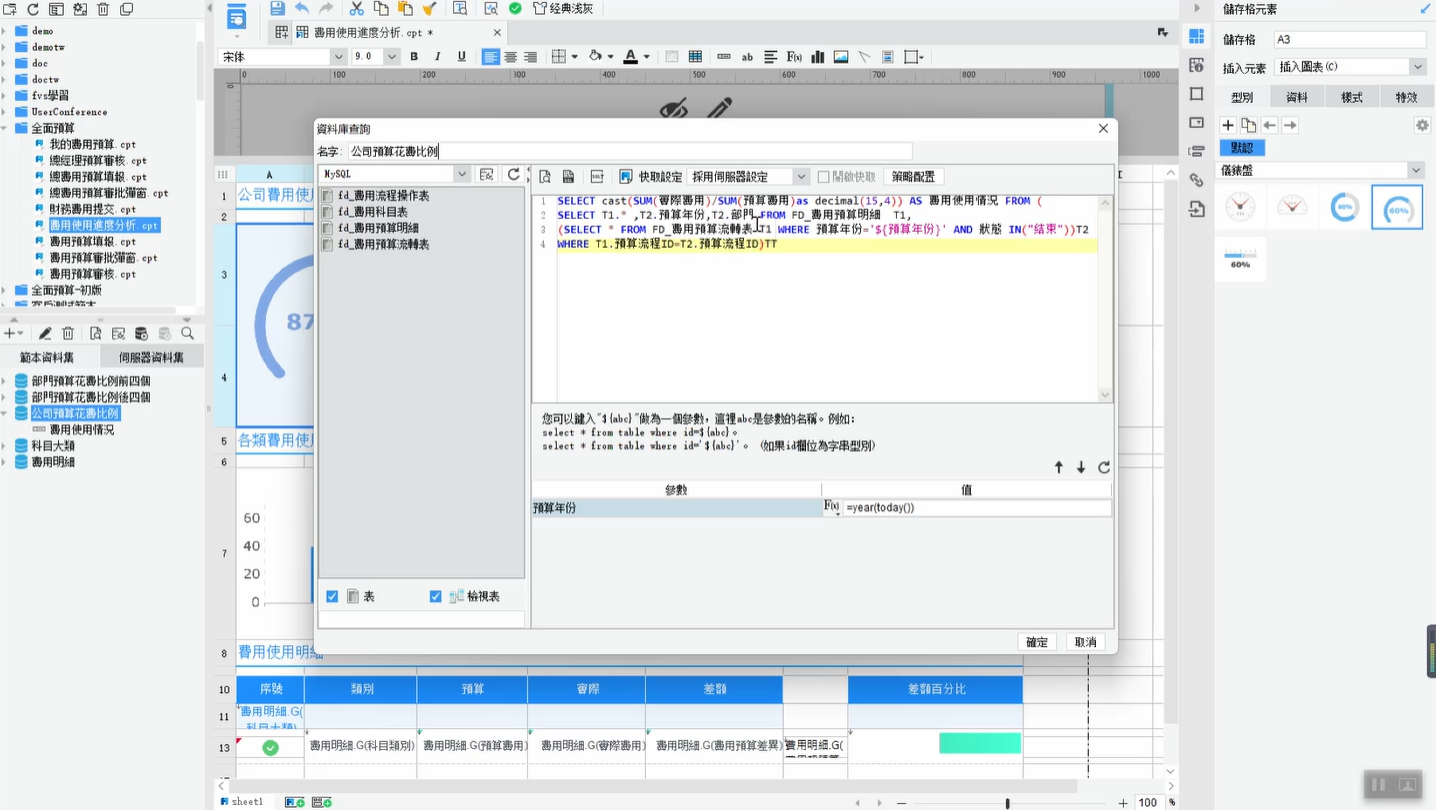Toggle italic formatting
The image size is (1444, 810).
click(x=437, y=57)
